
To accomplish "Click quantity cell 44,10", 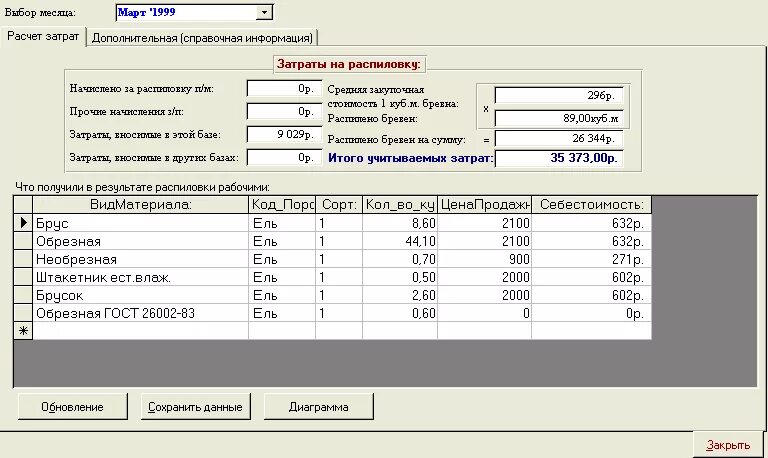I will coord(400,241).
